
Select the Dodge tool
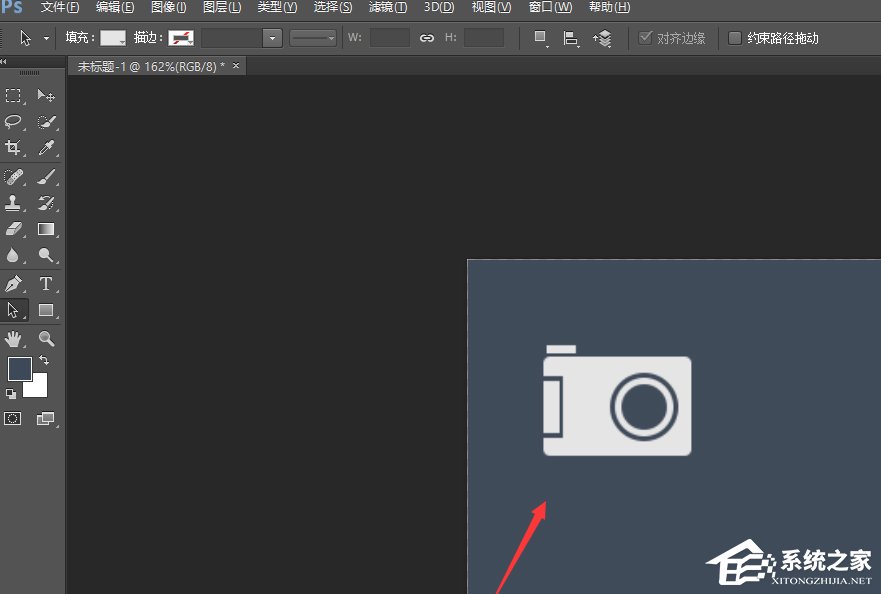click(x=46, y=255)
